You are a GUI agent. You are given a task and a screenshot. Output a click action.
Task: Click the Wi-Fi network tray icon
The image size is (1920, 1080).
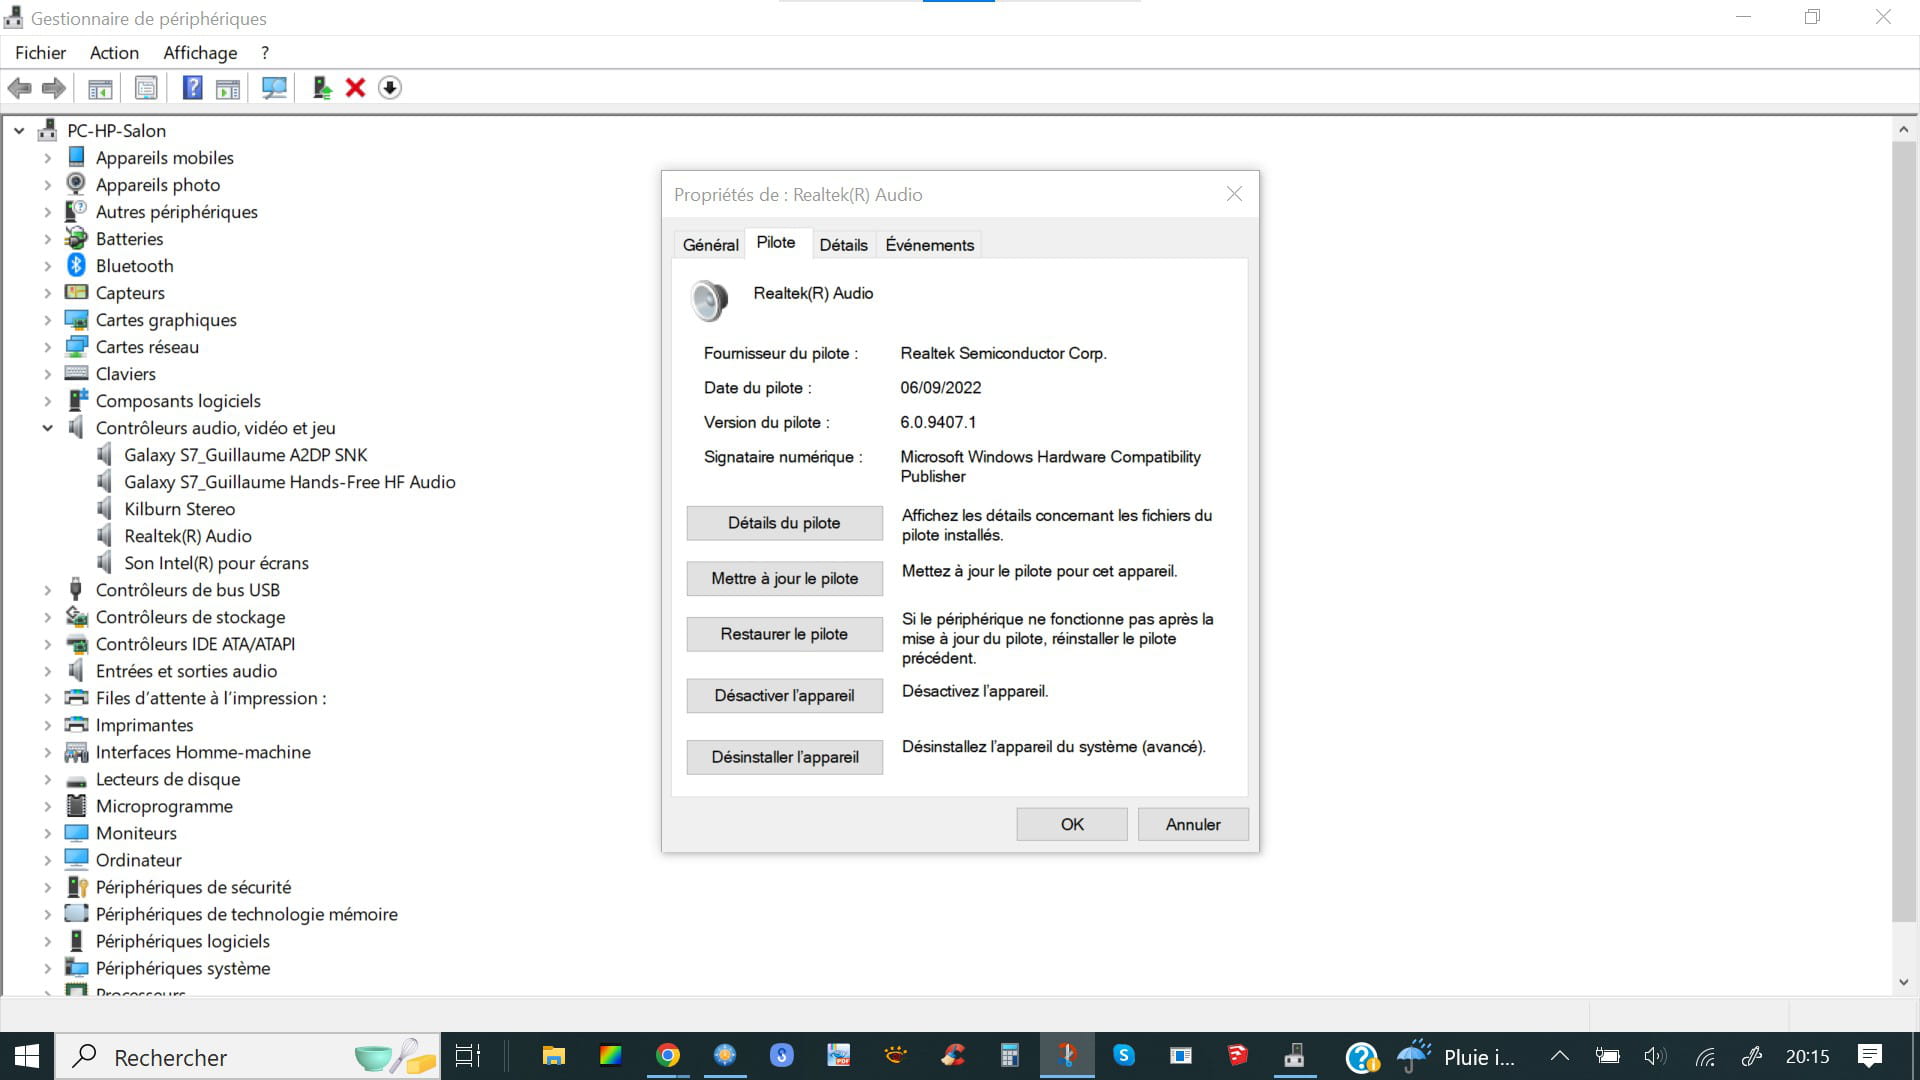(1705, 1056)
